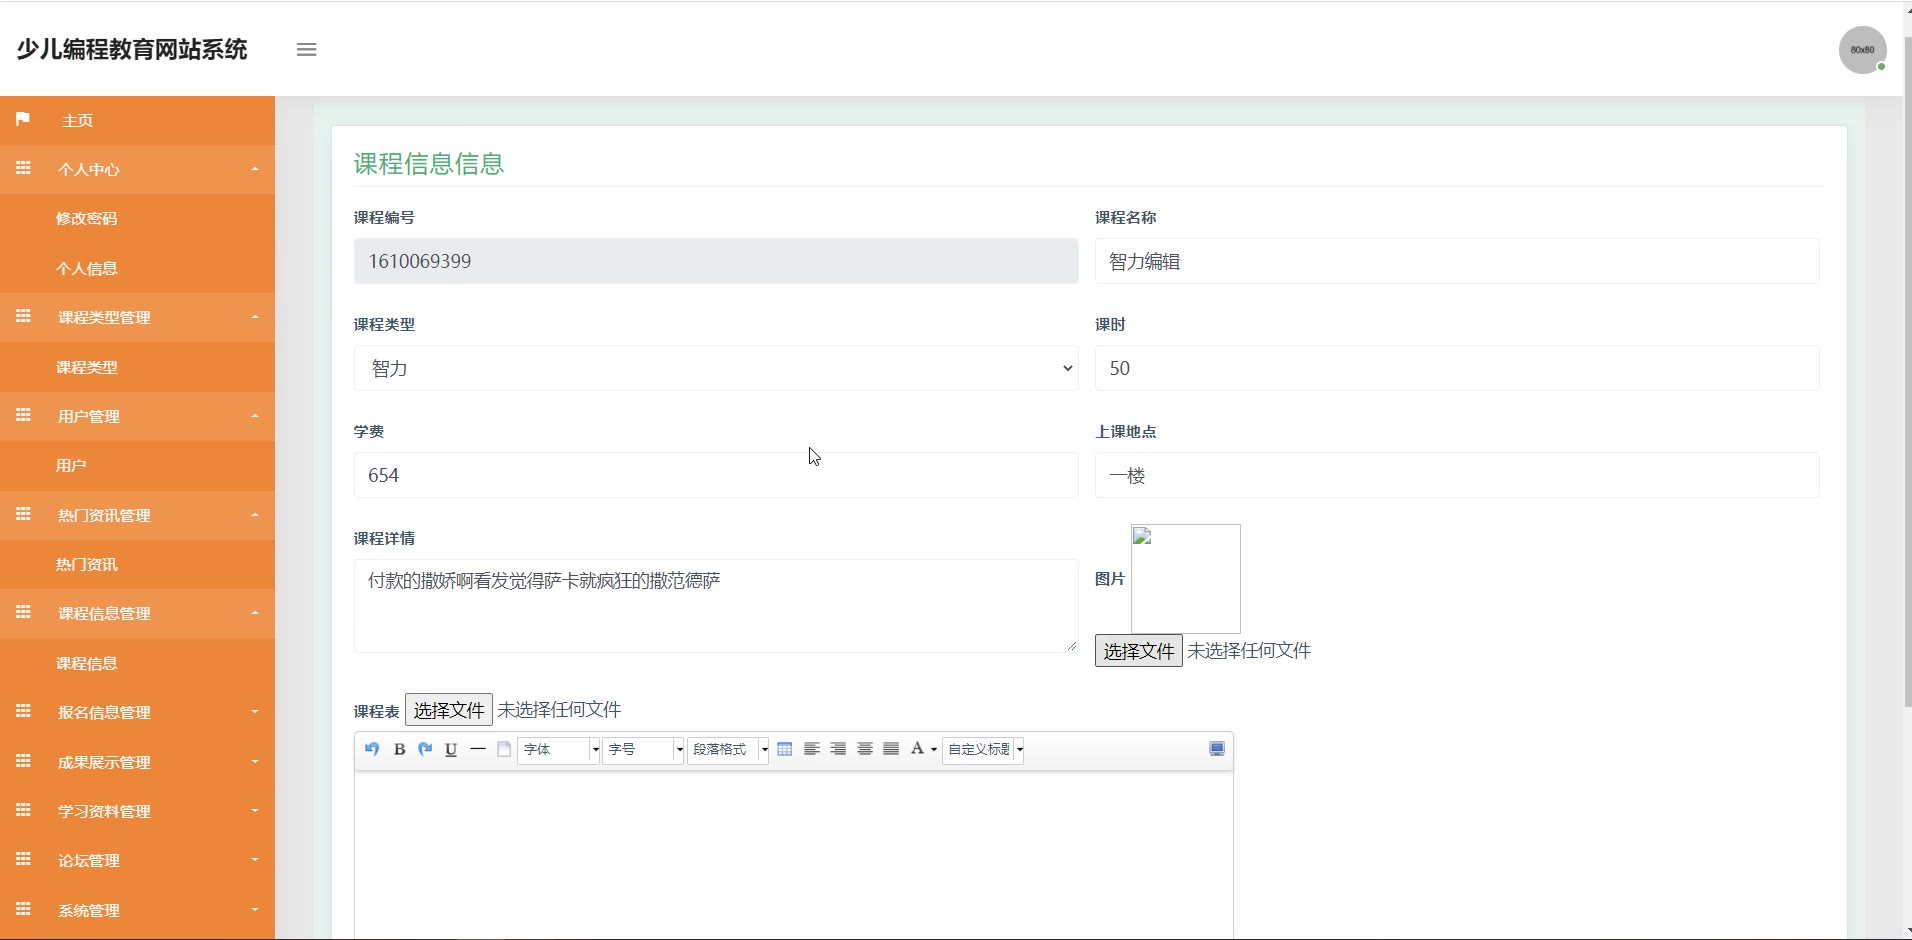Viewport: 1912px width, 940px height.
Task: Click grid icon beside 论坛管理
Action: coord(23,859)
